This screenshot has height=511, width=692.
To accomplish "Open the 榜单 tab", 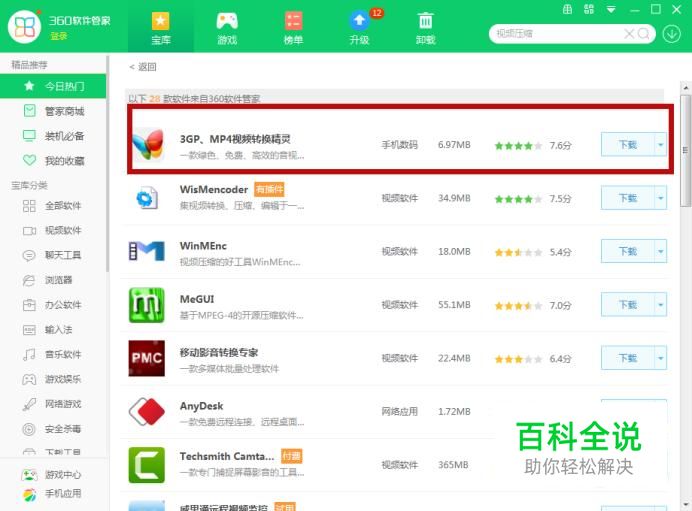I will click(293, 27).
